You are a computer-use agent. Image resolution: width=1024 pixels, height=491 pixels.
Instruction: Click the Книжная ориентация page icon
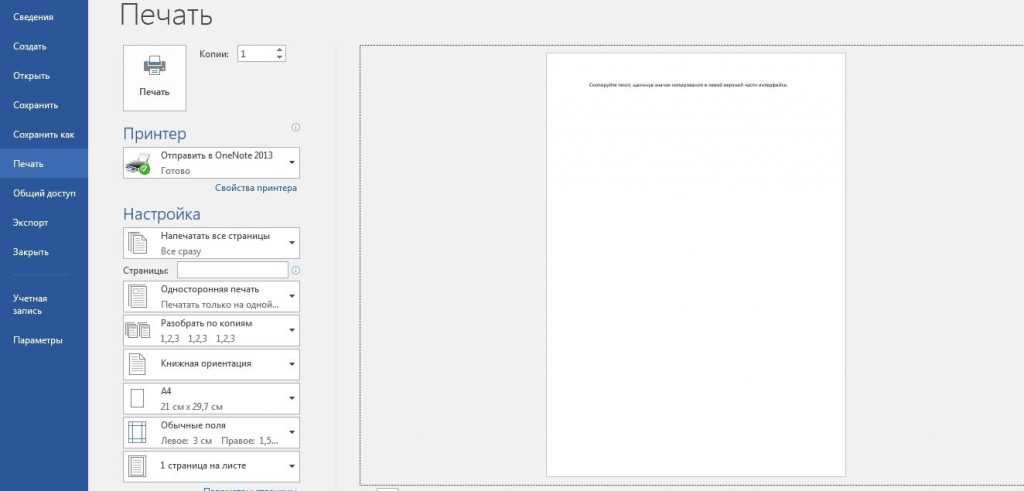point(138,364)
